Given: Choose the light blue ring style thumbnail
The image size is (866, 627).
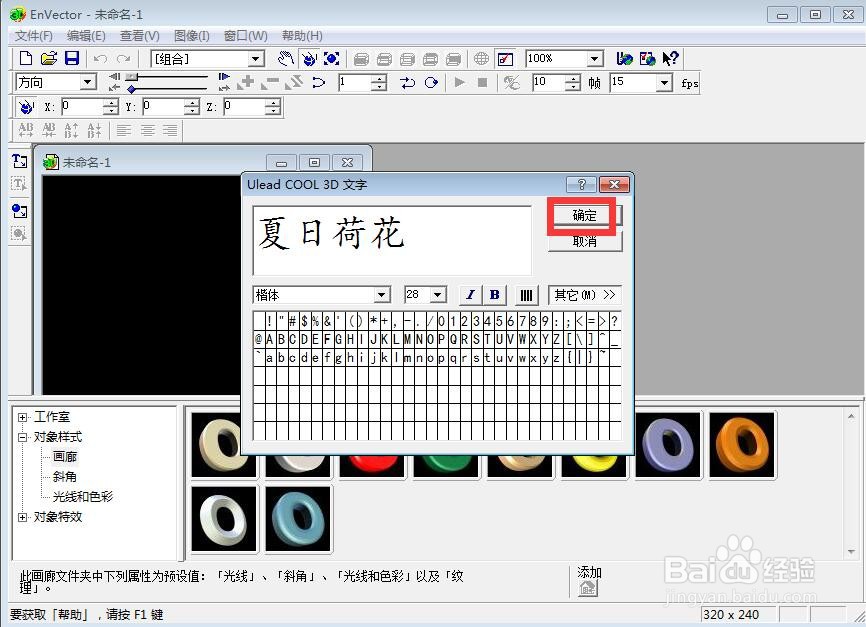Looking at the screenshot, I should pyautogui.click(x=298, y=519).
